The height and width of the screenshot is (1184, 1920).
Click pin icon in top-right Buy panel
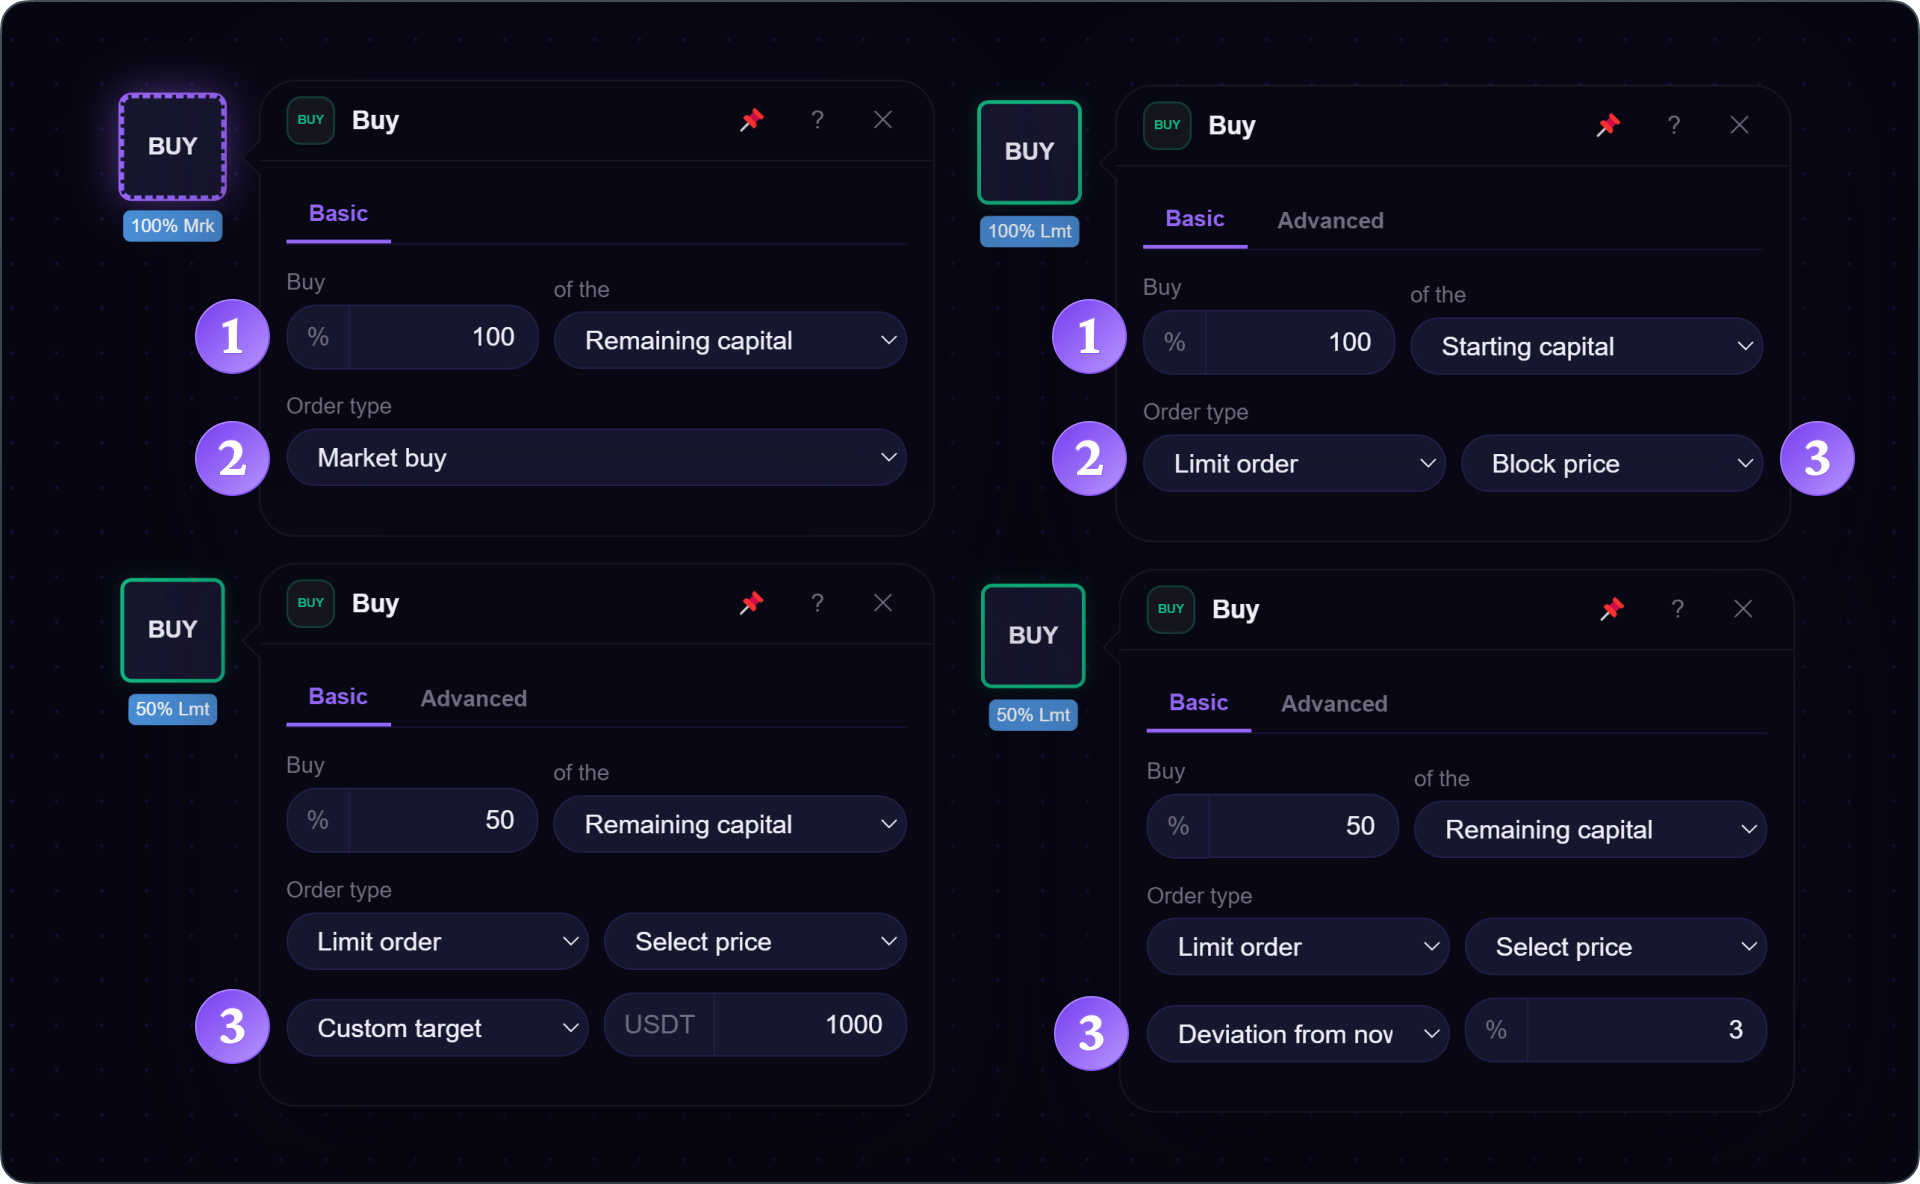click(x=1608, y=125)
